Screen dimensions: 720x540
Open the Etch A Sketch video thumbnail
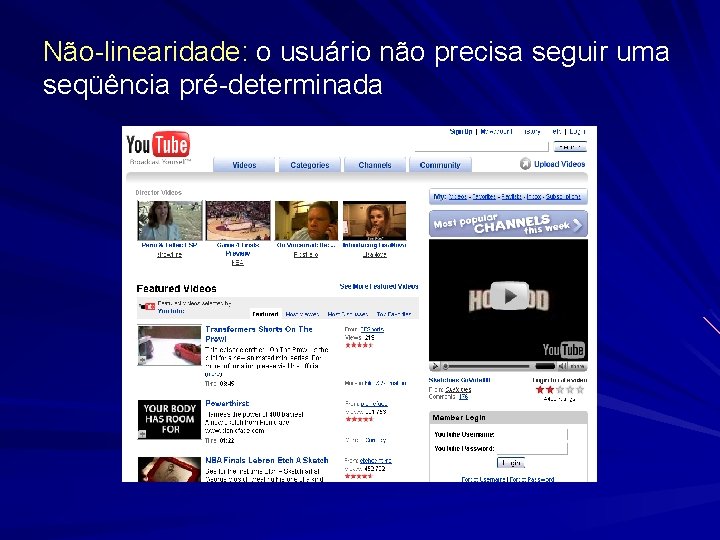169,469
